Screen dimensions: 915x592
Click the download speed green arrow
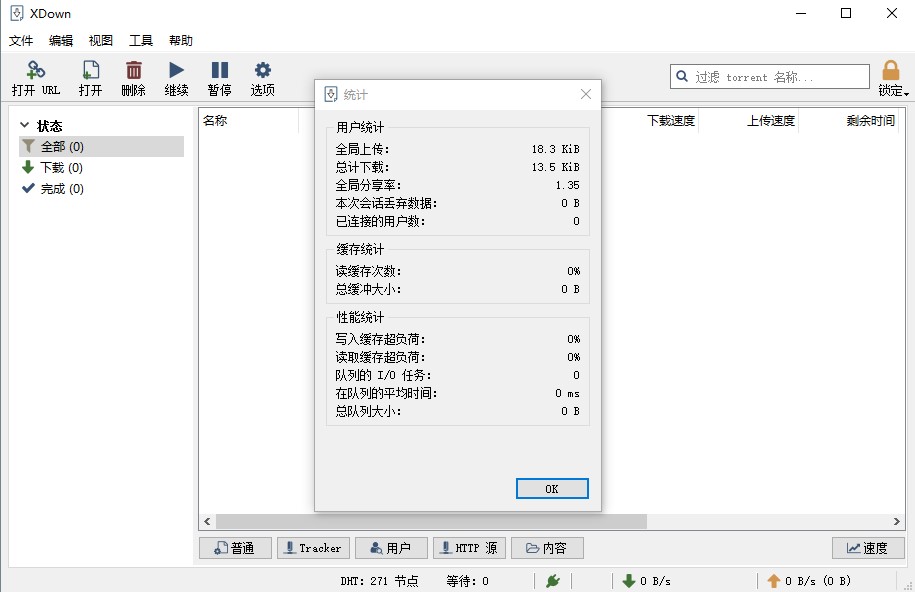[628, 581]
